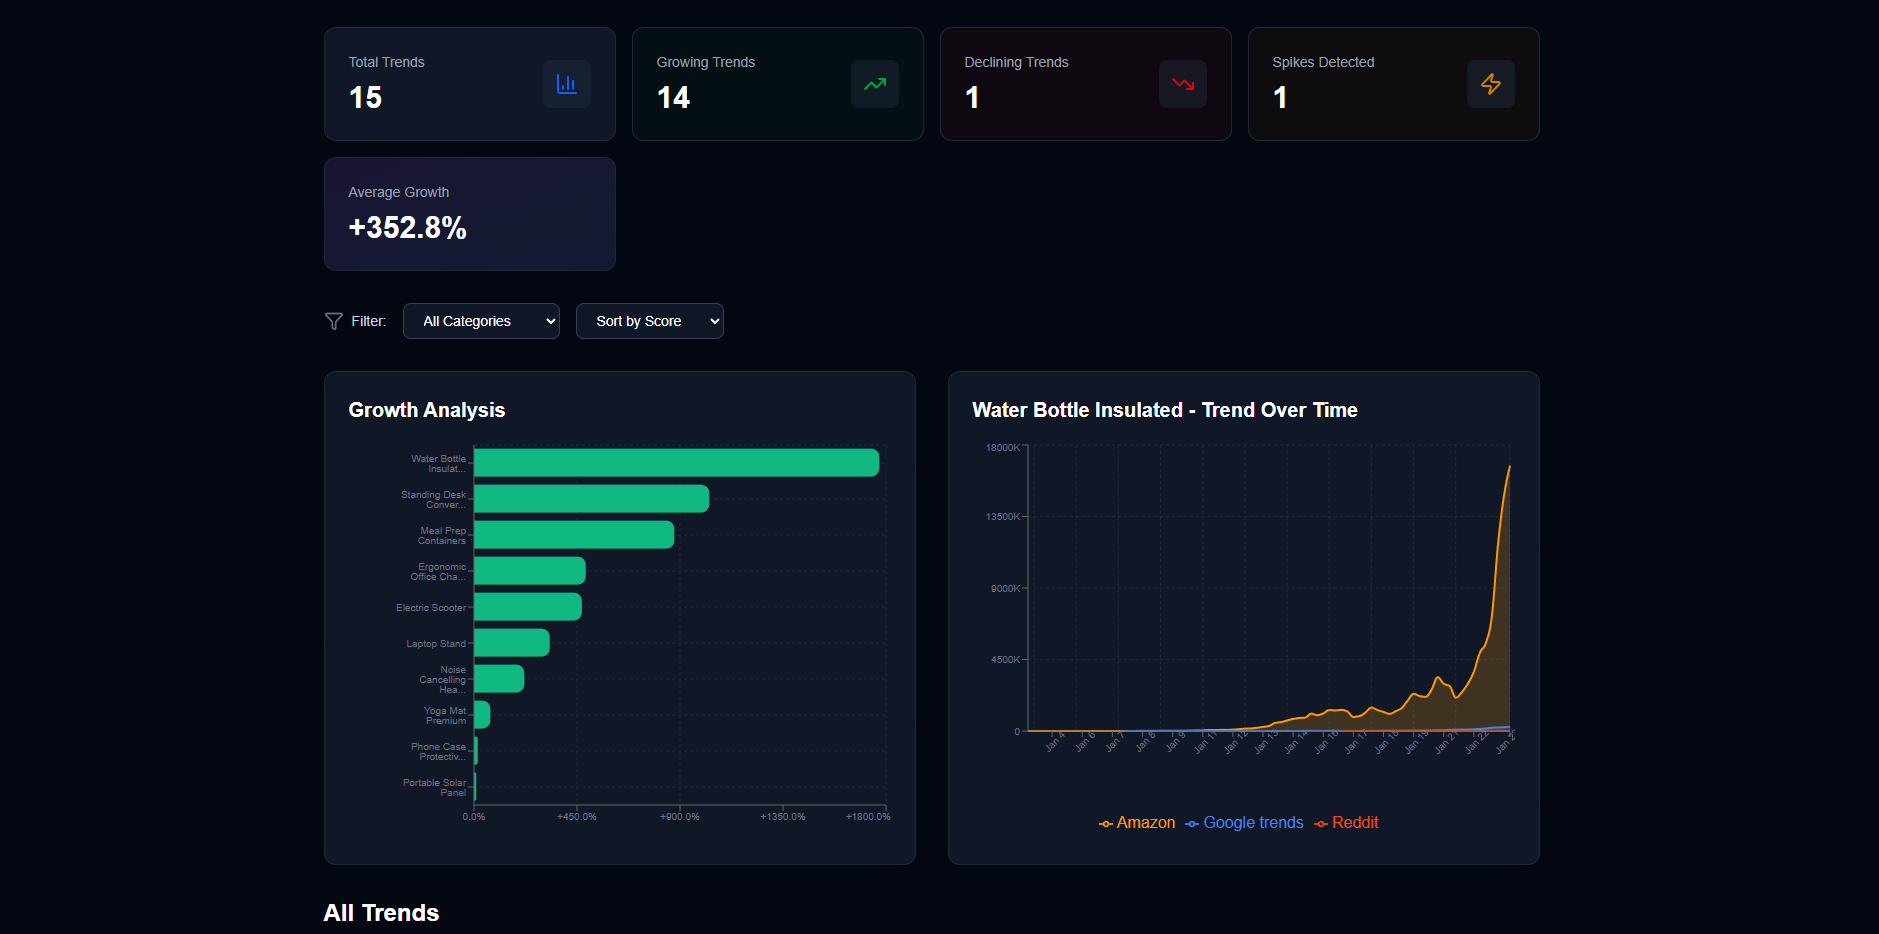Click the Portable Solar Panel axis label
This screenshot has width=1879, height=934.
pos(435,788)
